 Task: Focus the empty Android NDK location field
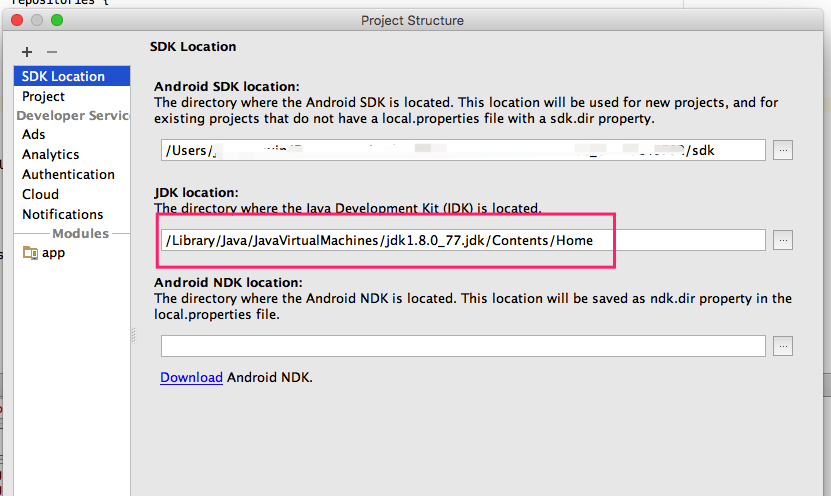coord(463,346)
